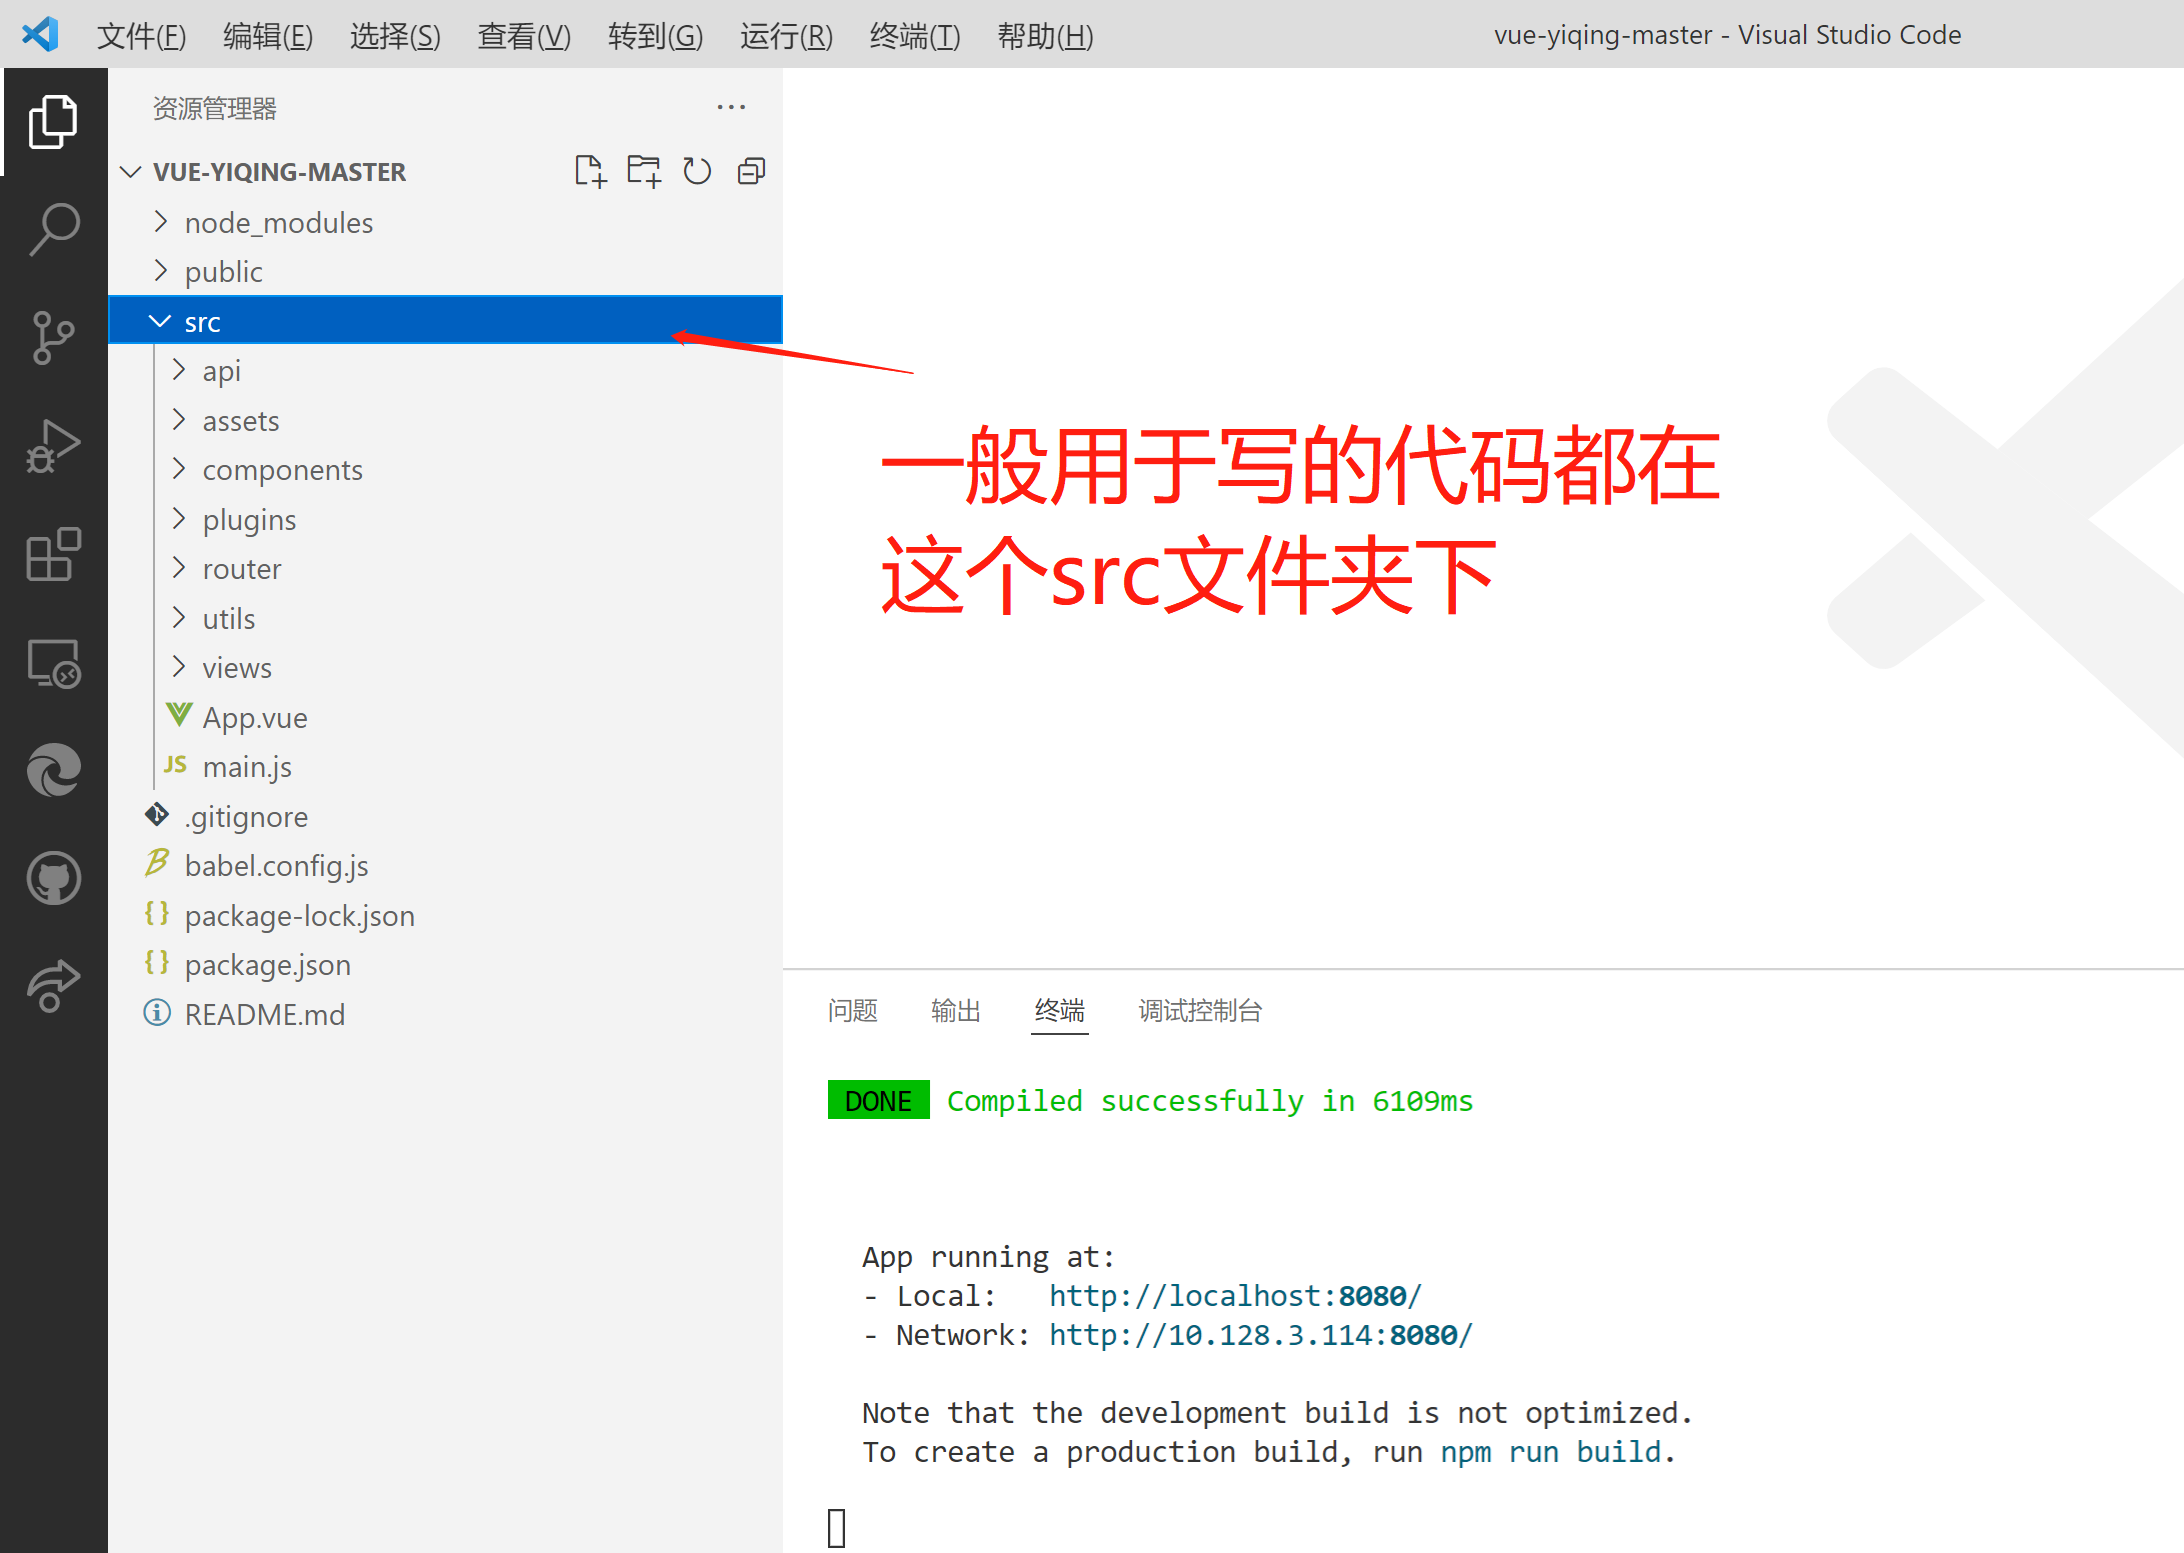Expand the components folder
2184x1553 pixels.
coord(282,470)
